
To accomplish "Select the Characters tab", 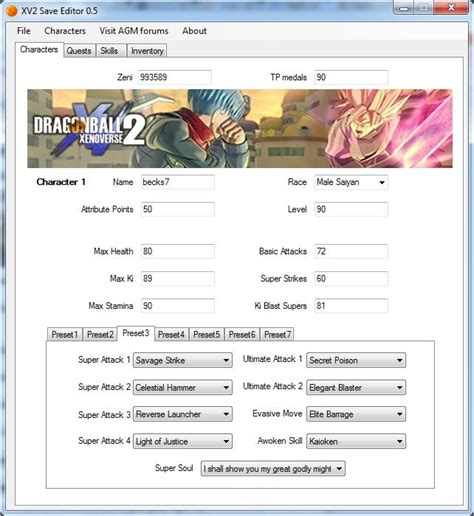I will point(39,50).
